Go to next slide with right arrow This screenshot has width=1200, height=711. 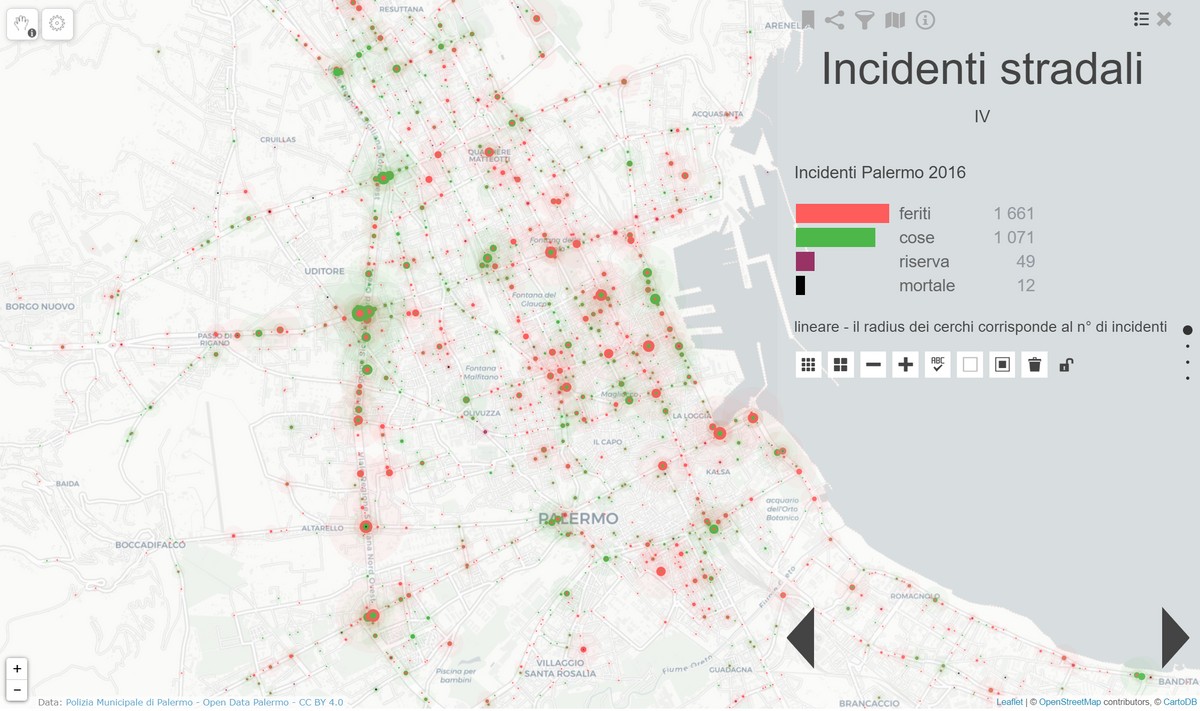(1175, 637)
